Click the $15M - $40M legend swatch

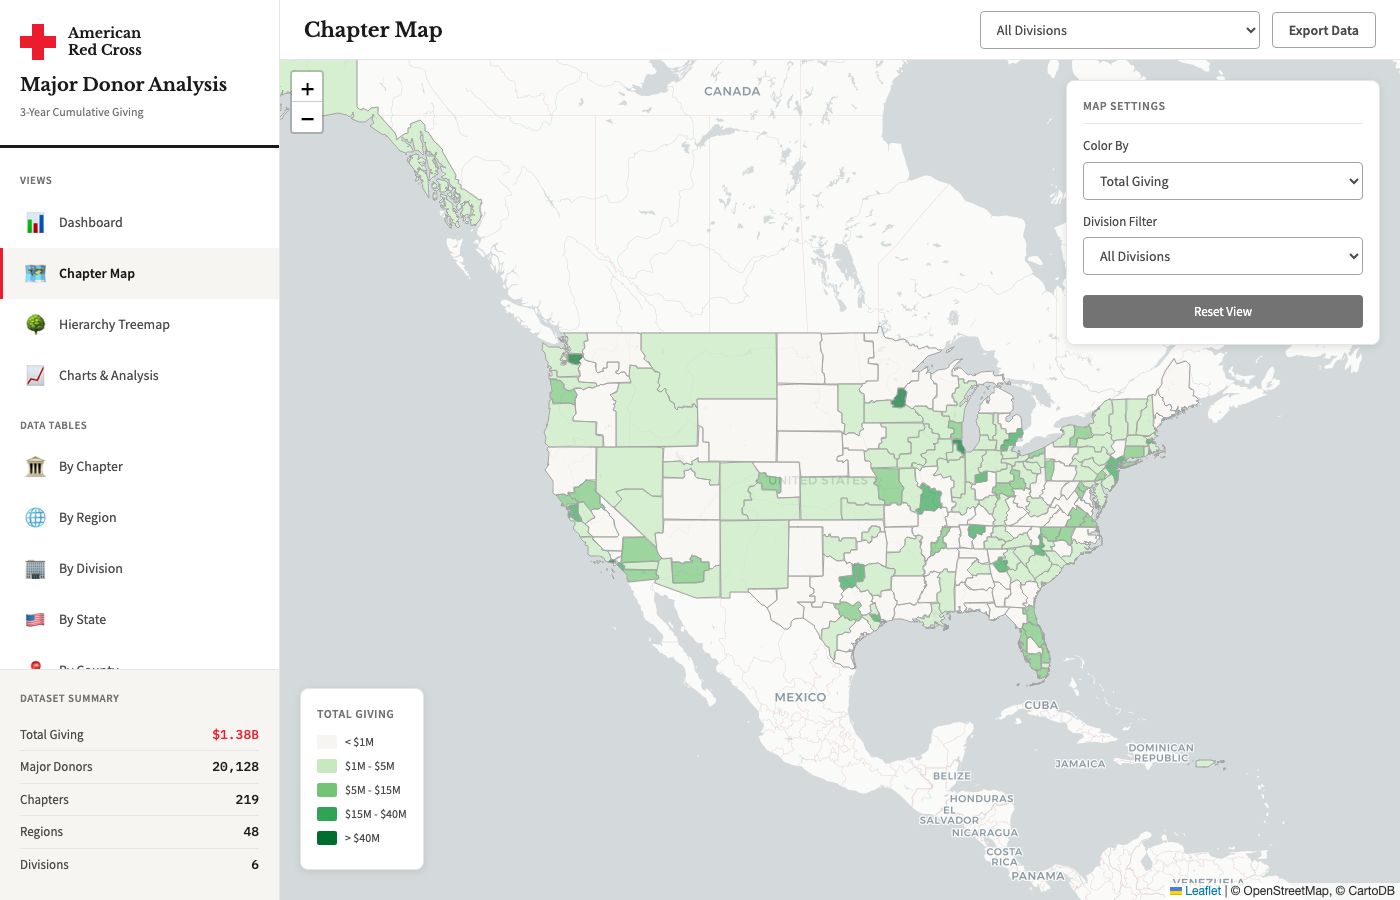327,814
